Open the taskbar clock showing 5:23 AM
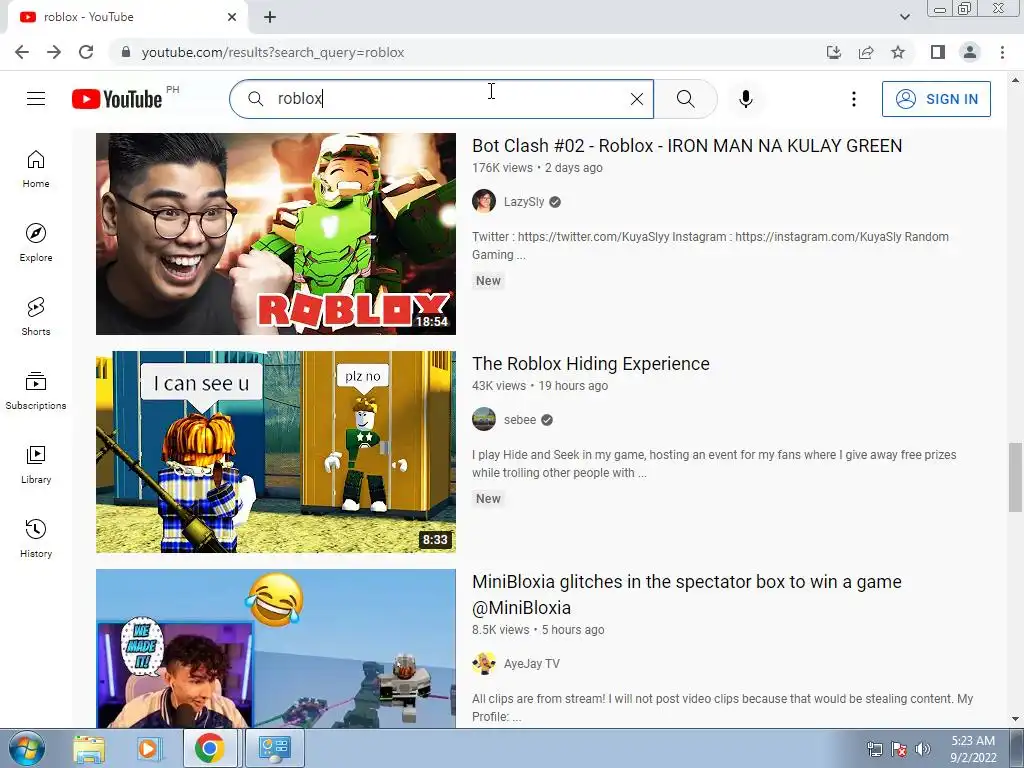Image resolution: width=1024 pixels, height=768 pixels. coord(973,749)
